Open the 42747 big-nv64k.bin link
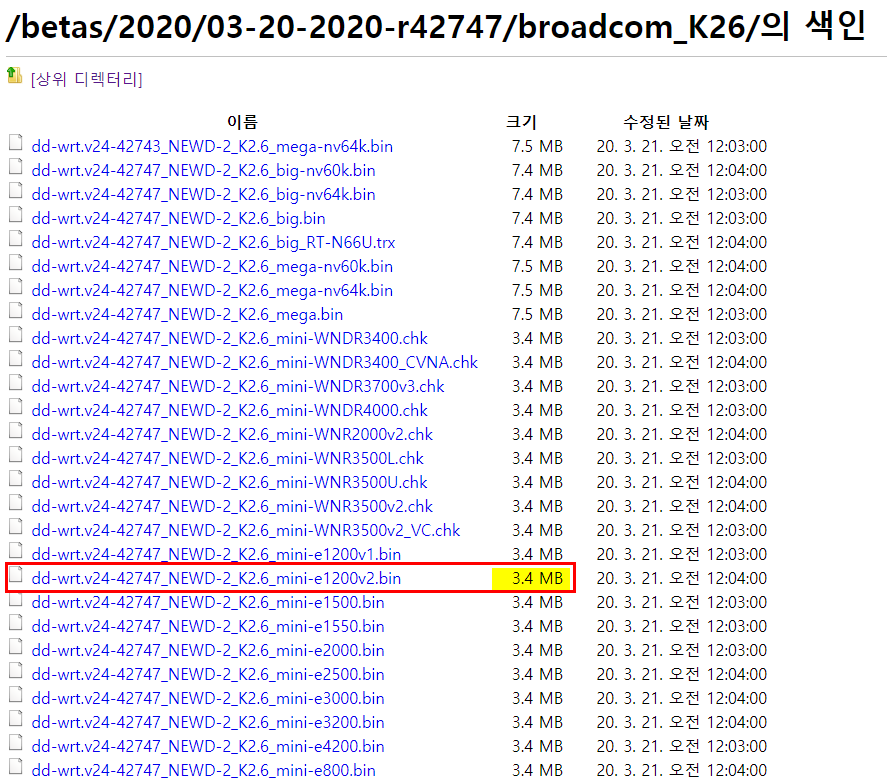887x780 pixels. (204, 195)
